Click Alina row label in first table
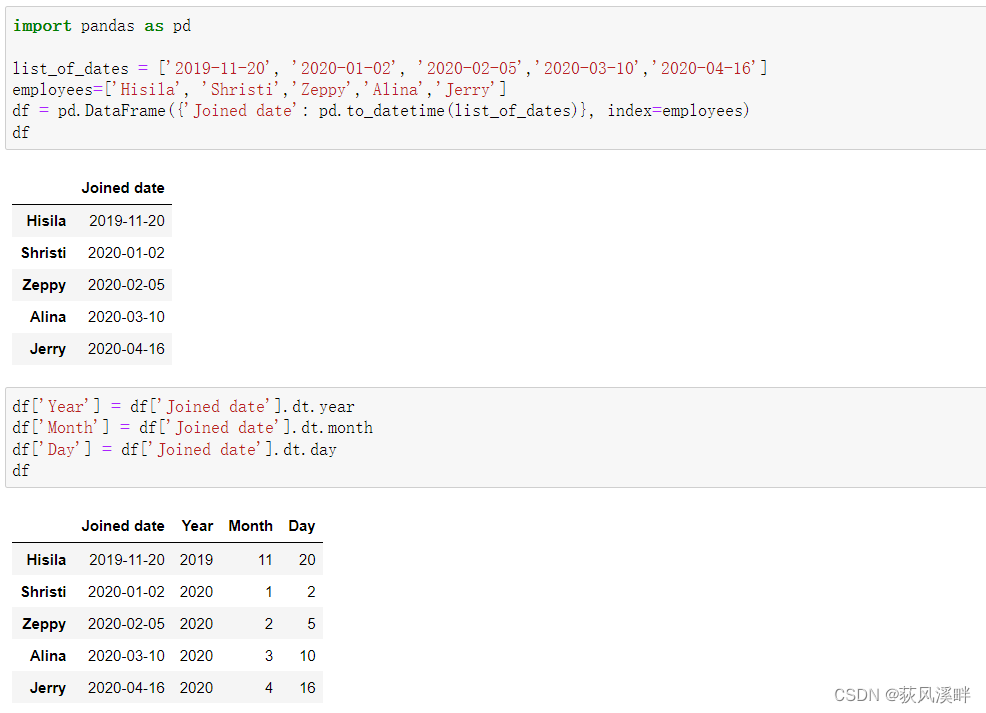Viewport: 986px width, 713px height. click(48, 317)
